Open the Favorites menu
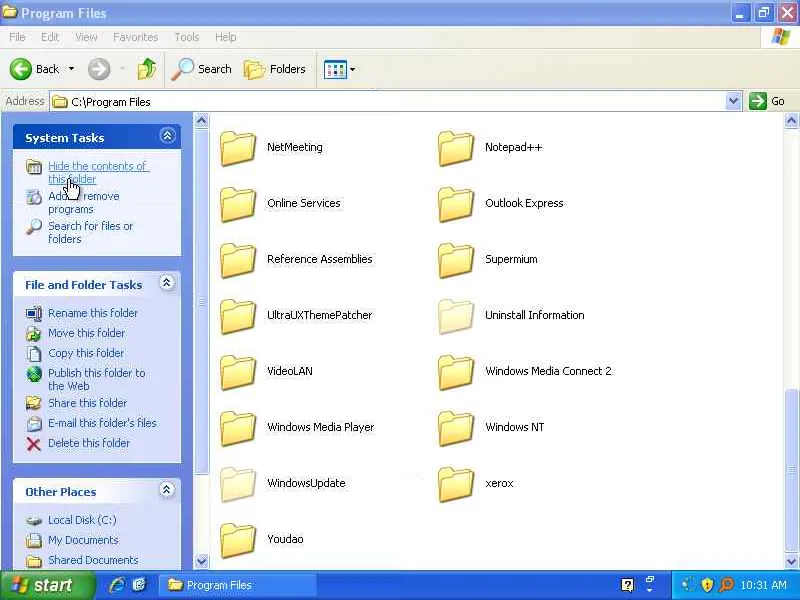Screen dimensions: 800x600 [135, 37]
